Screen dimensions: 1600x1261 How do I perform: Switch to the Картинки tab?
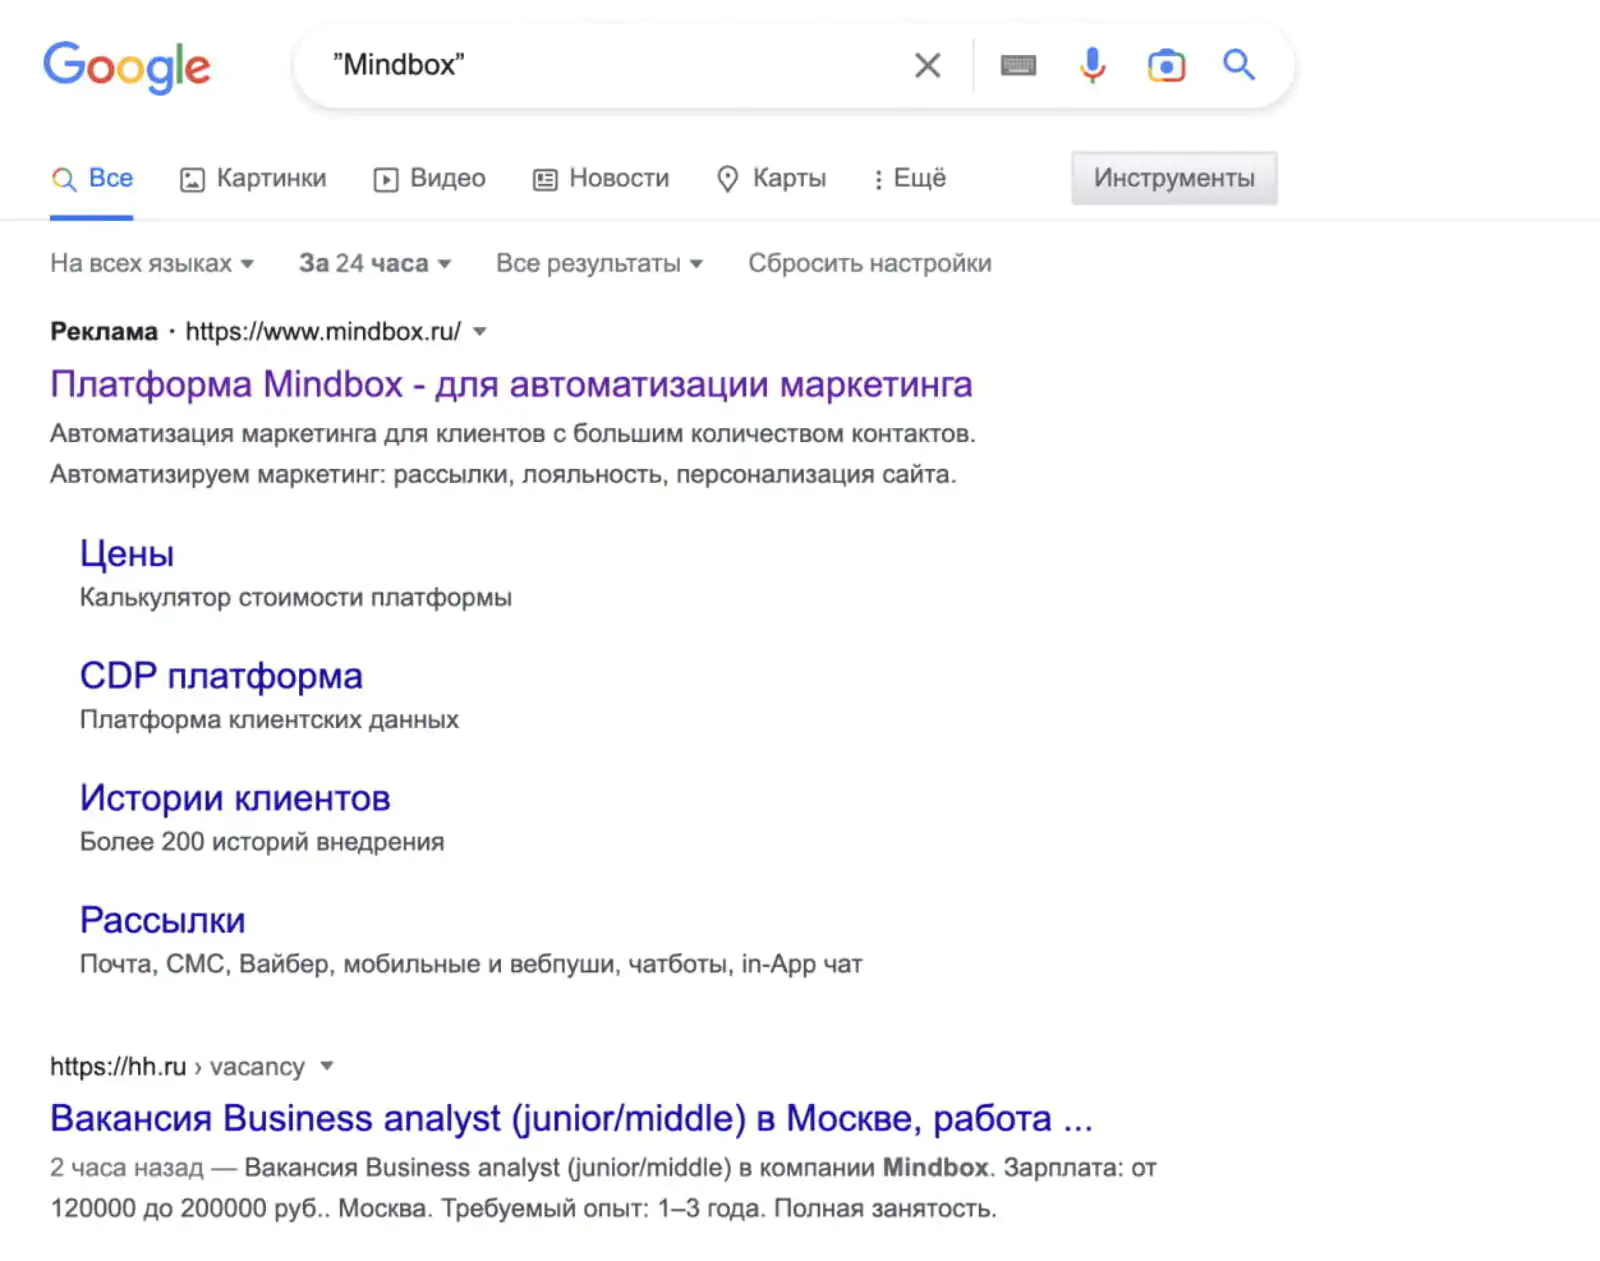253,179
